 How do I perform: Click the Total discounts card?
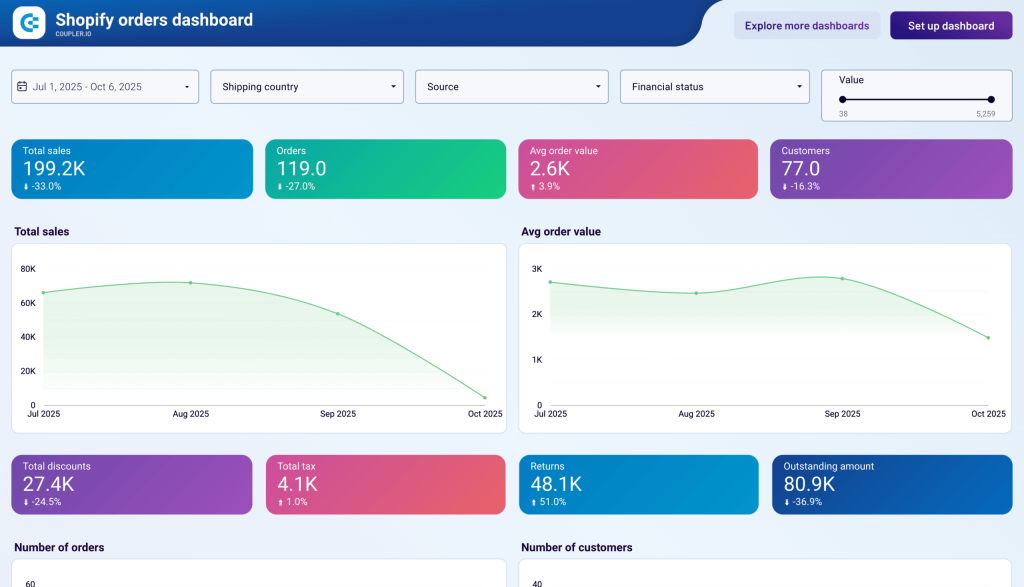pos(131,484)
